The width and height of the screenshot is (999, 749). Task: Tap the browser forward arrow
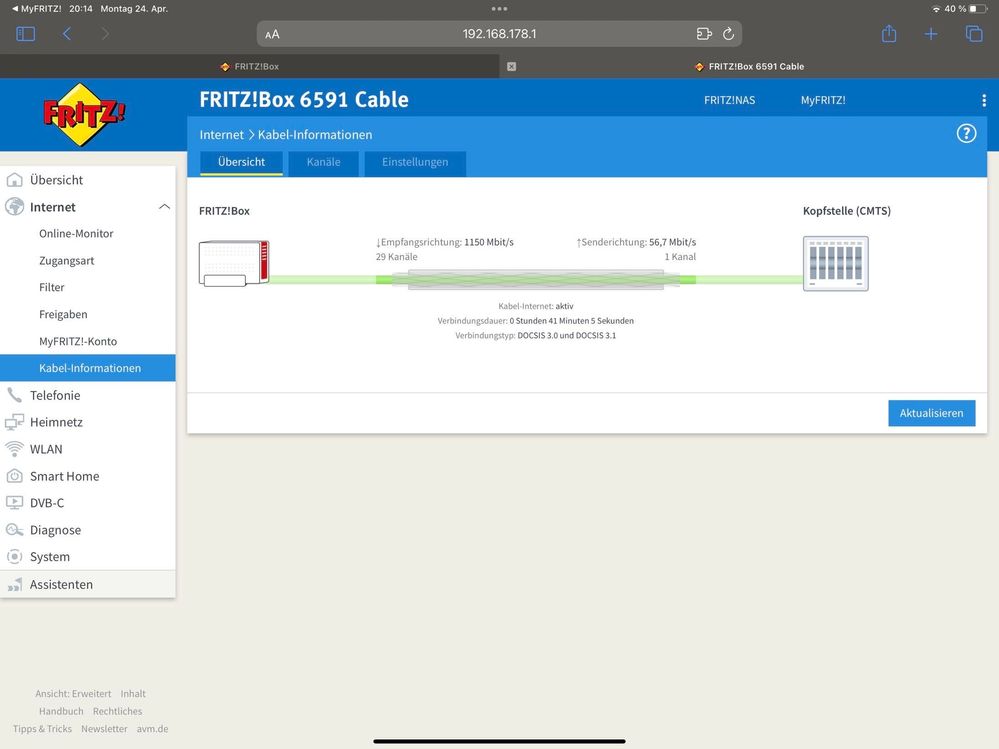tap(105, 34)
